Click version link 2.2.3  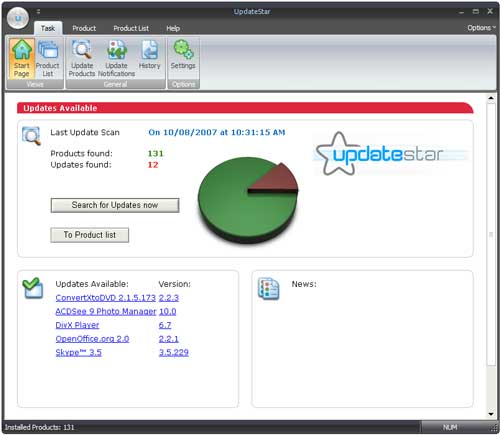[169, 298]
